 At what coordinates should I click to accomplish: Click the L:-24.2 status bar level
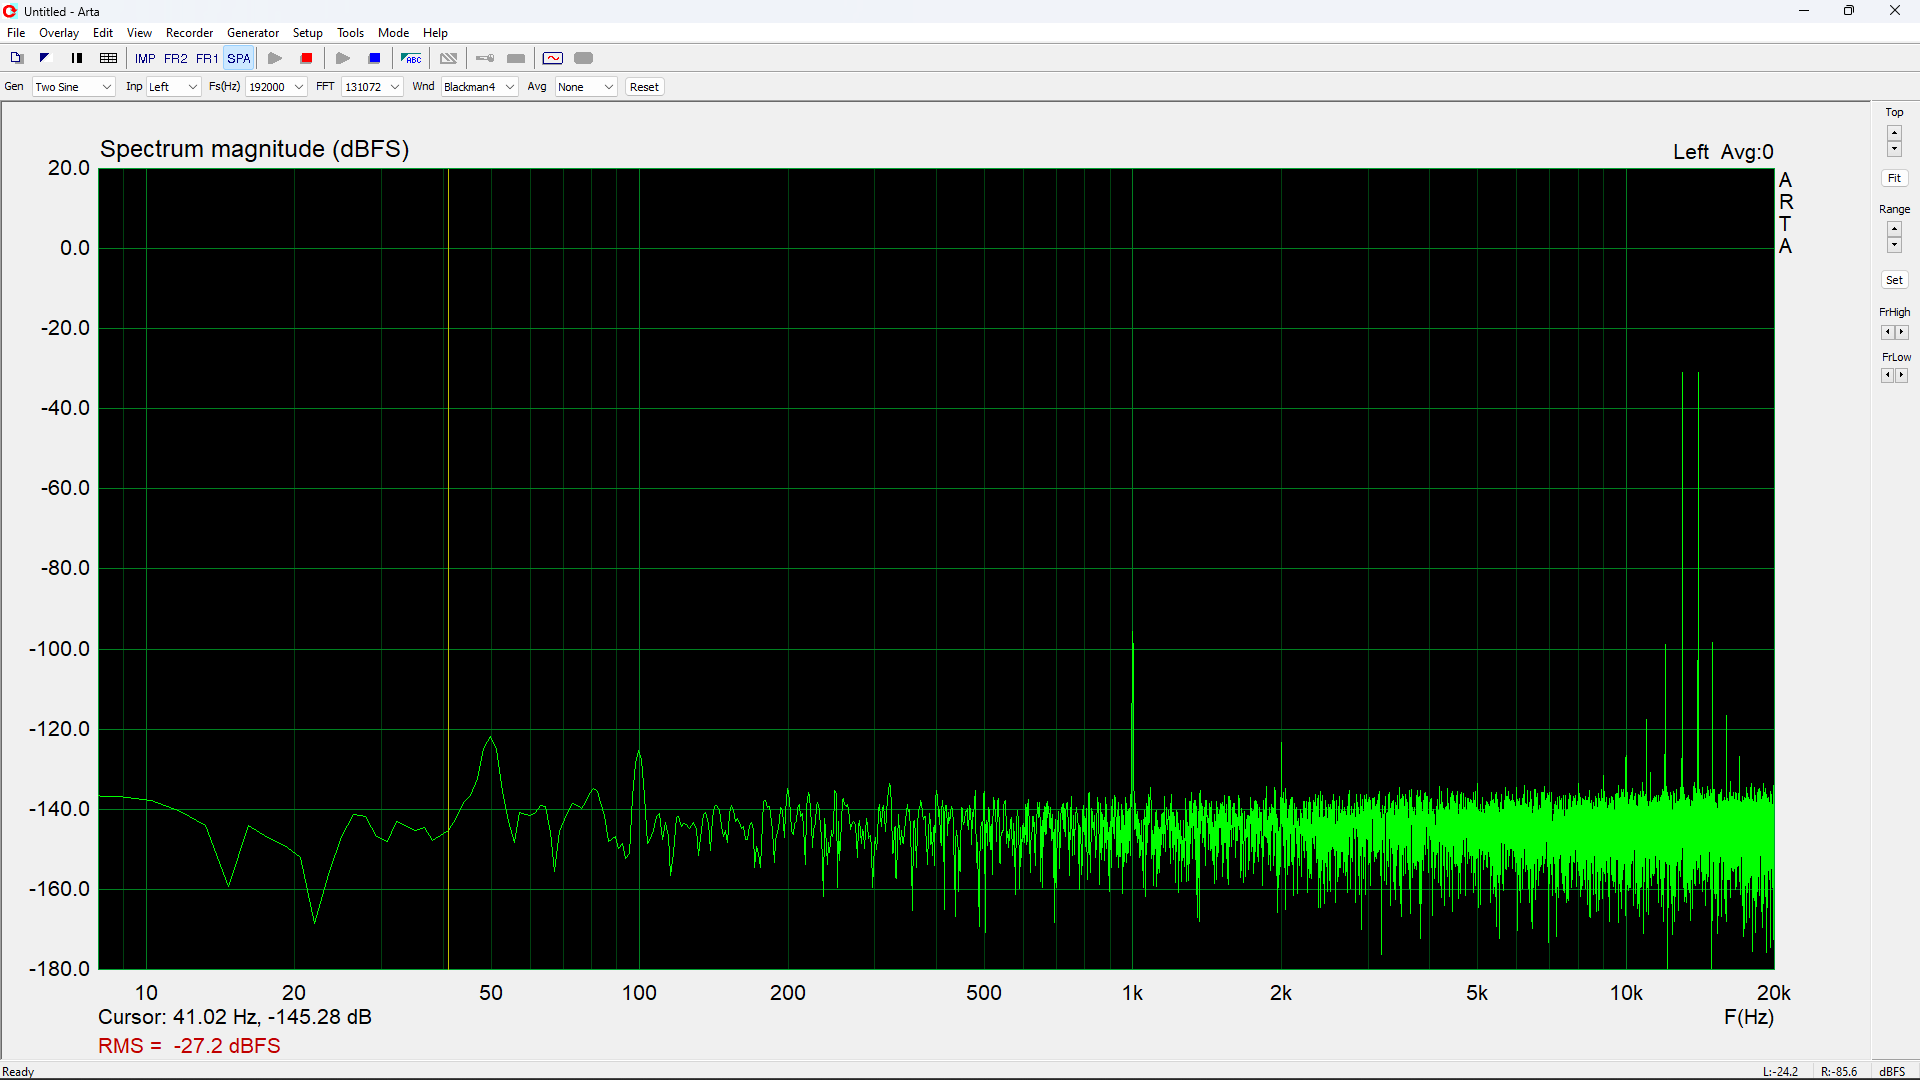point(1780,1072)
